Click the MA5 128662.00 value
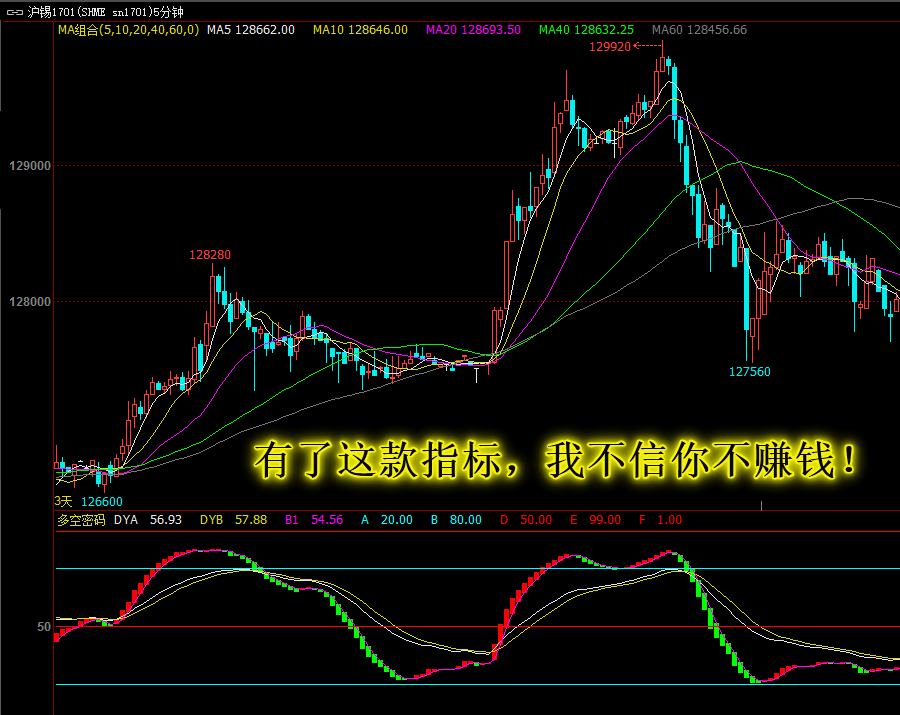The image size is (900, 715). 251,30
